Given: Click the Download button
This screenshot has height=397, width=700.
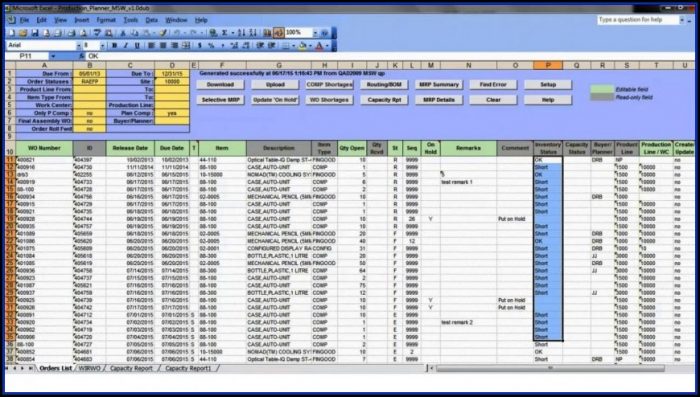Looking at the screenshot, I should tap(220, 84).
